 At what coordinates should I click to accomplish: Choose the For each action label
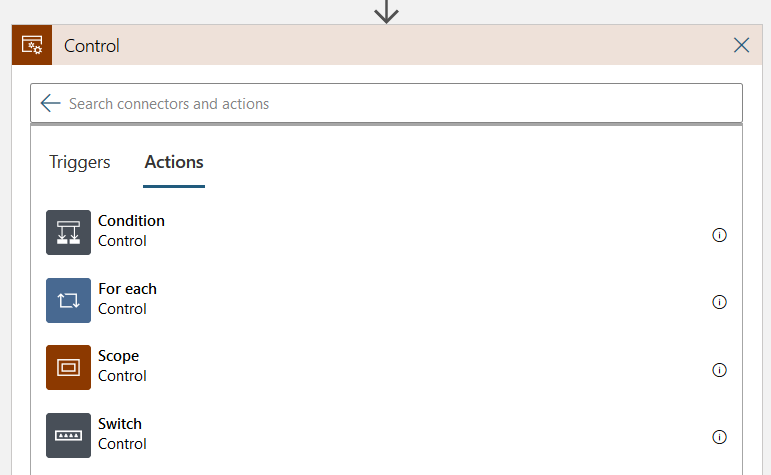click(127, 289)
